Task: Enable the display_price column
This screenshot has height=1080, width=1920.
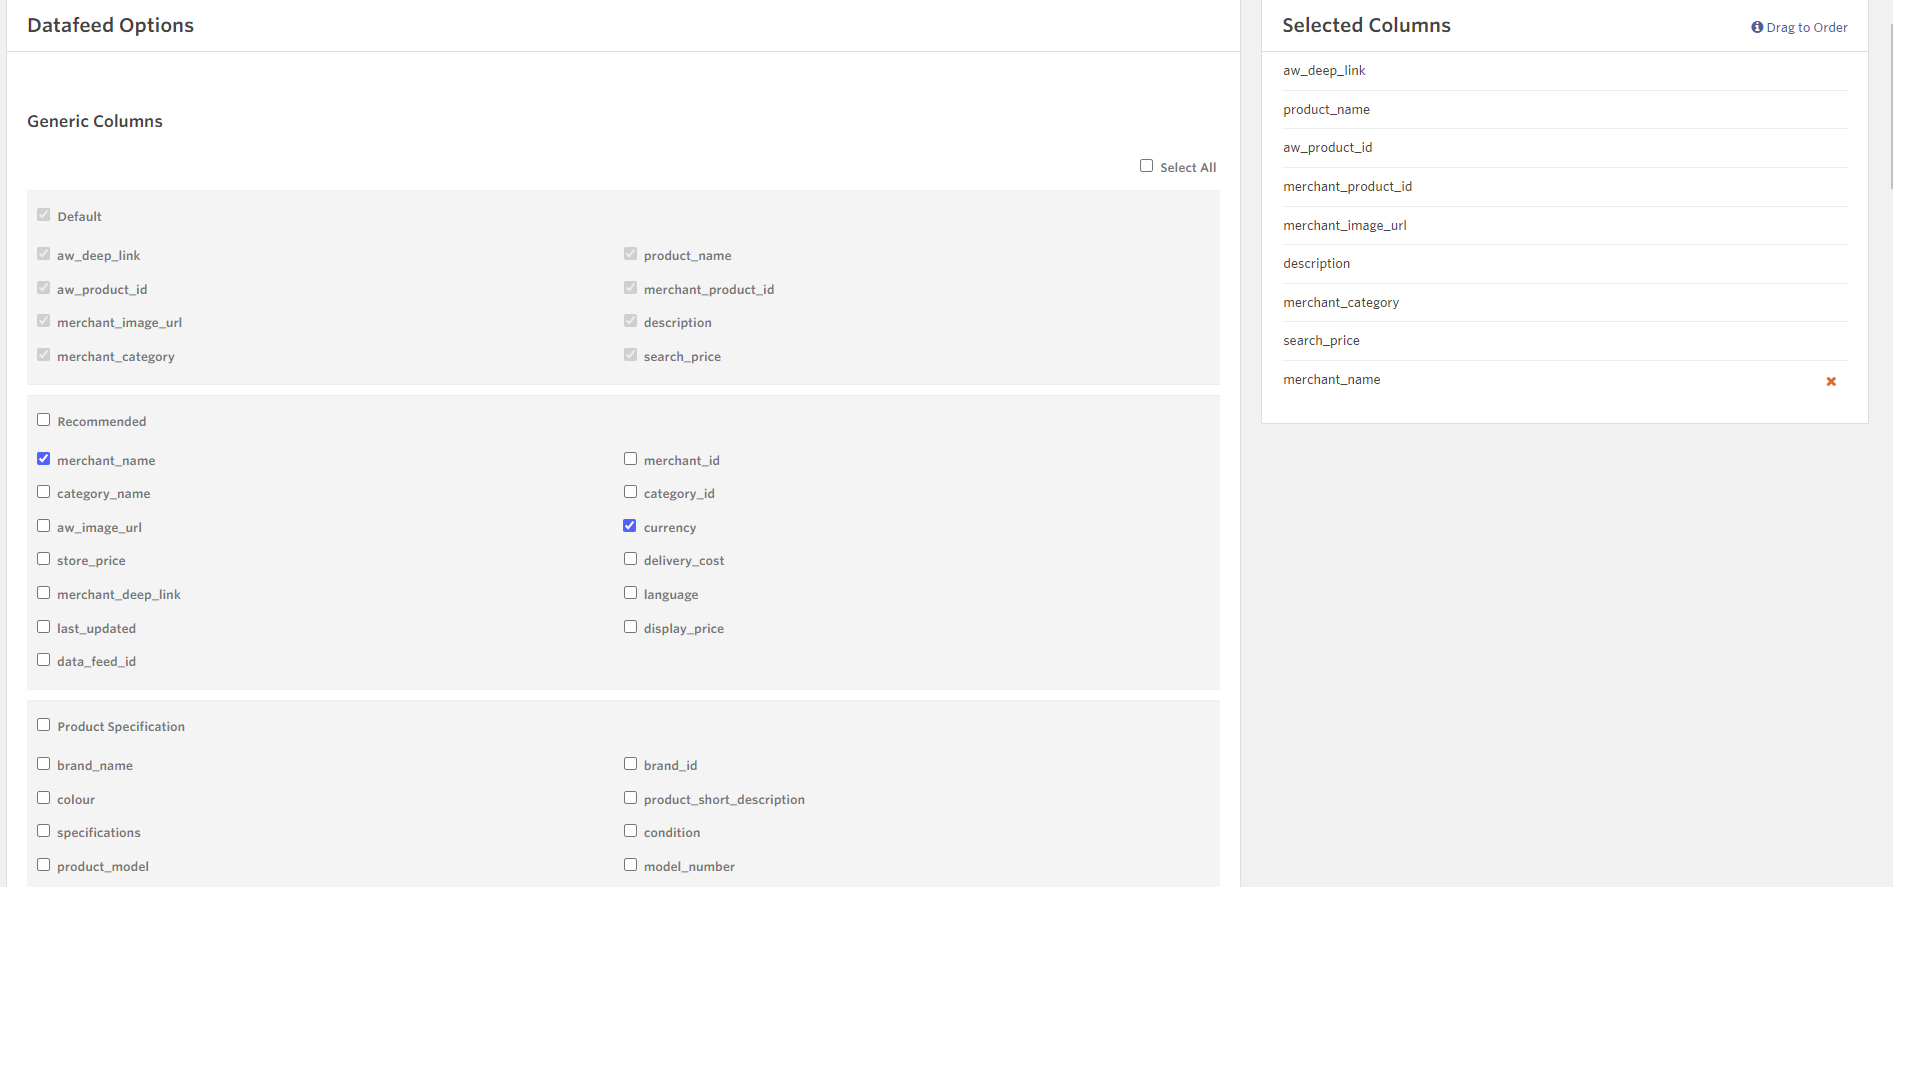Action: pos(630,627)
